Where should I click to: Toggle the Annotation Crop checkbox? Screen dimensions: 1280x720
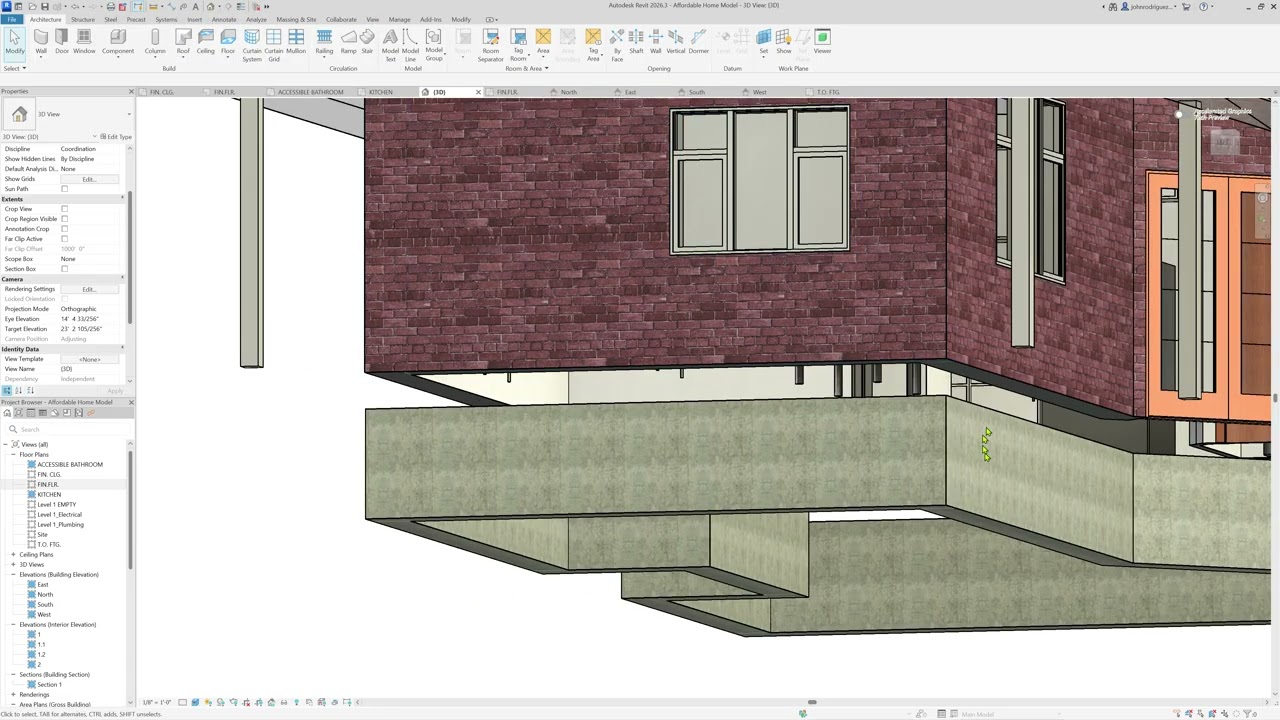(x=65, y=229)
